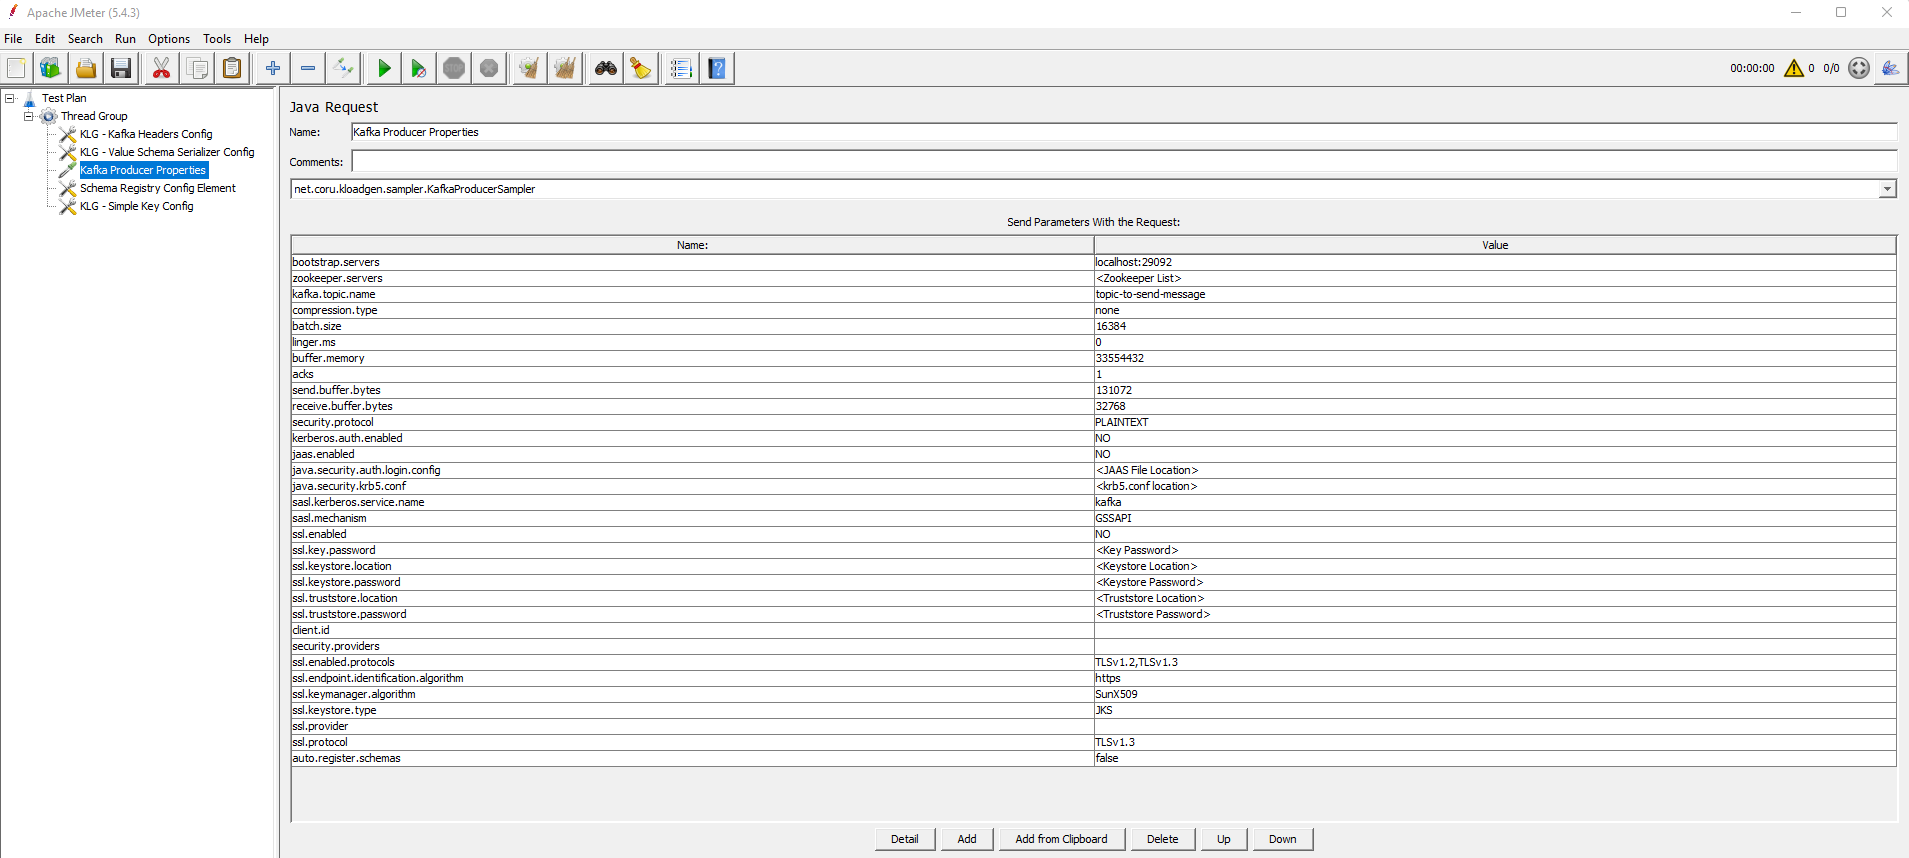Select KLG - Value Schema Serializer Config
1909x858 pixels.
pos(167,152)
